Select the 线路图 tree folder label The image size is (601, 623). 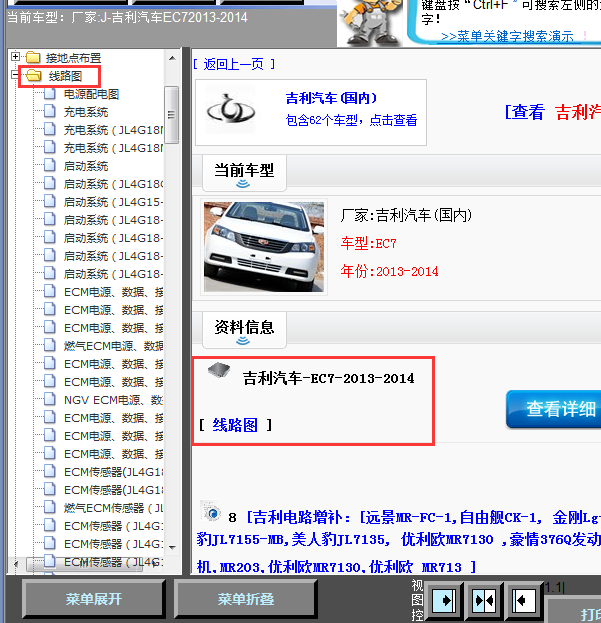pyautogui.click(x=66, y=76)
